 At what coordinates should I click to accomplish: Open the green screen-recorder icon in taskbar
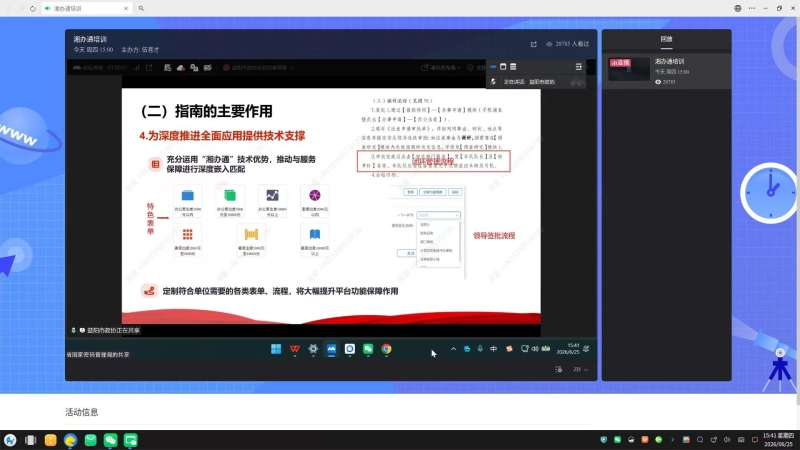[131, 440]
